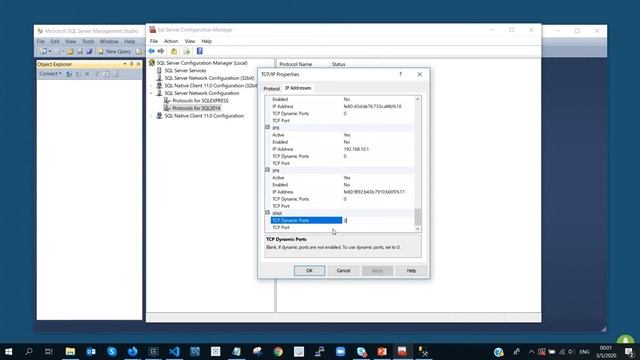Open File menu in Configuration Manager
This screenshot has height=360, width=640.
154,41
